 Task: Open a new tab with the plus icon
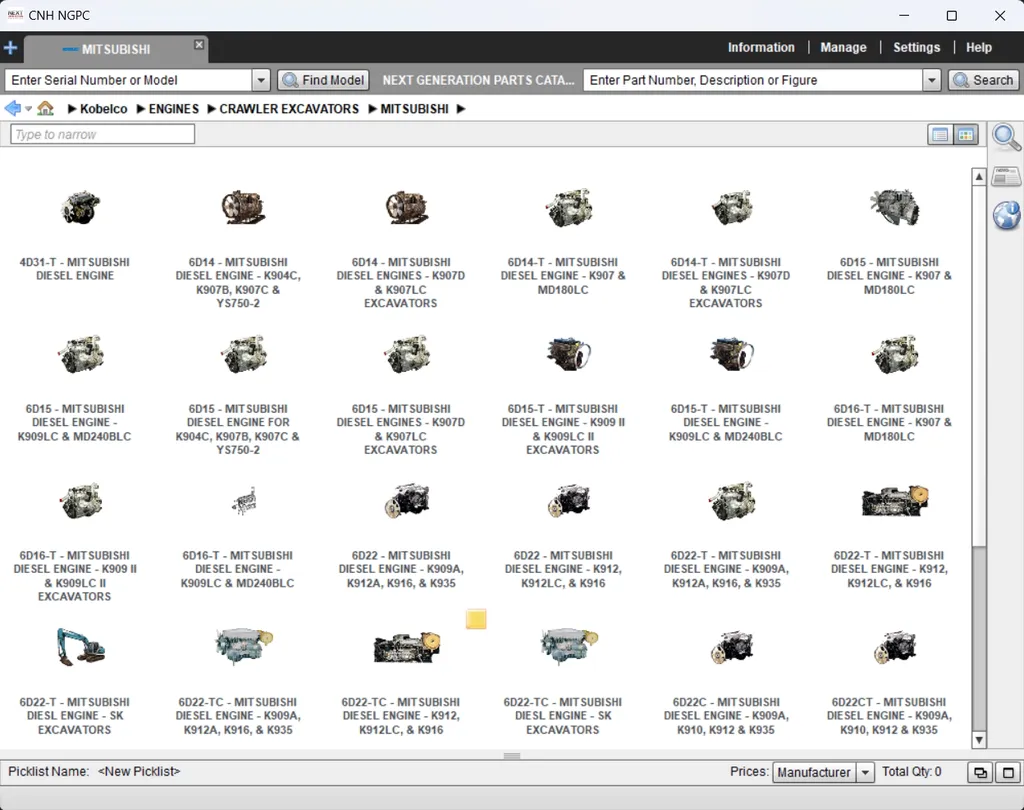(10, 48)
